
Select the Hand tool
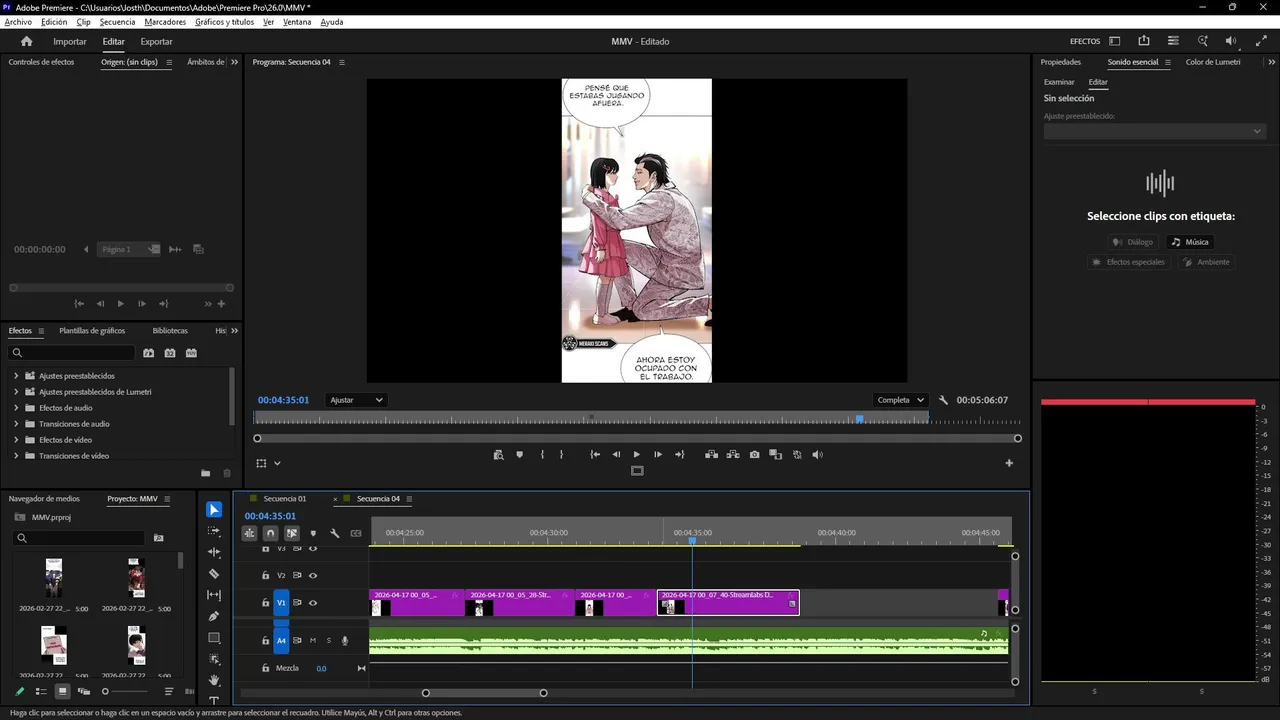[214, 680]
